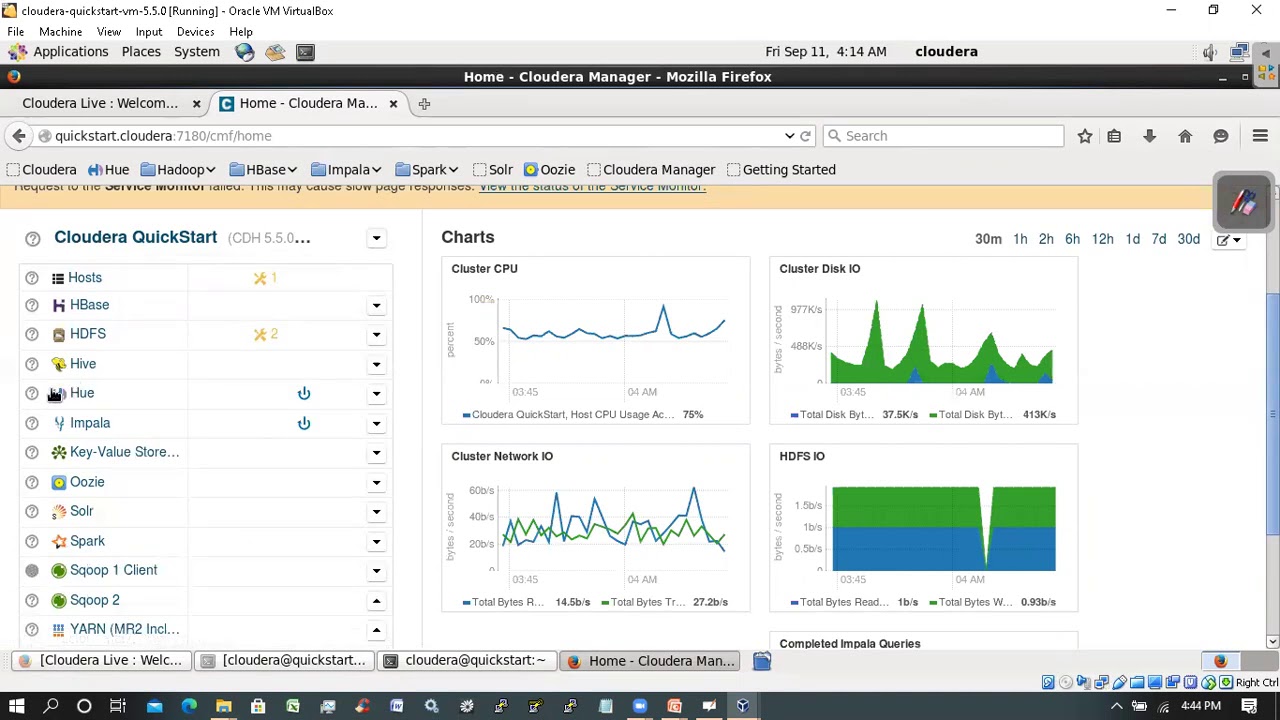Screen dimensions: 1280x720
Task: Click the chat smiley icon in toolbar
Action: coord(1221,136)
